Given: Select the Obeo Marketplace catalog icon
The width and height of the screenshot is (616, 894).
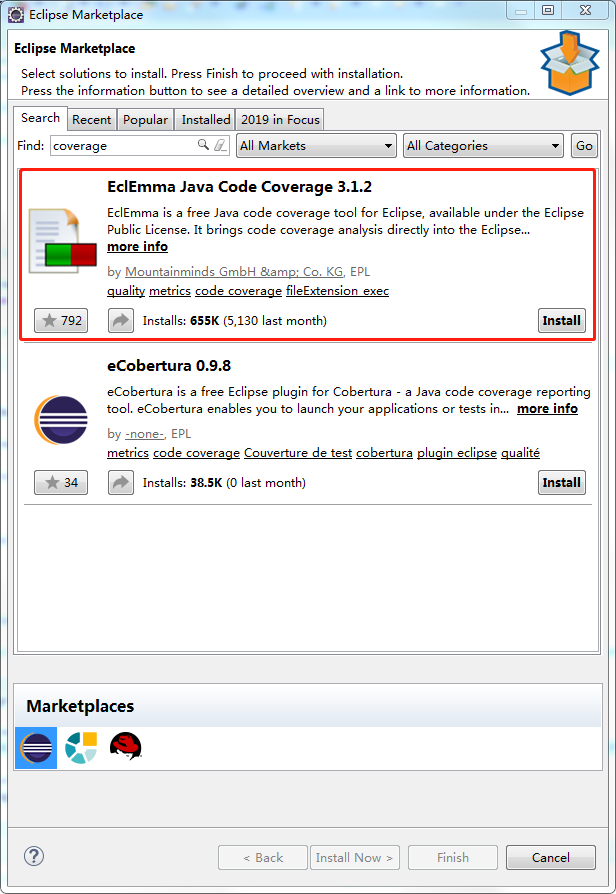Looking at the screenshot, I should tap(81, 747).
